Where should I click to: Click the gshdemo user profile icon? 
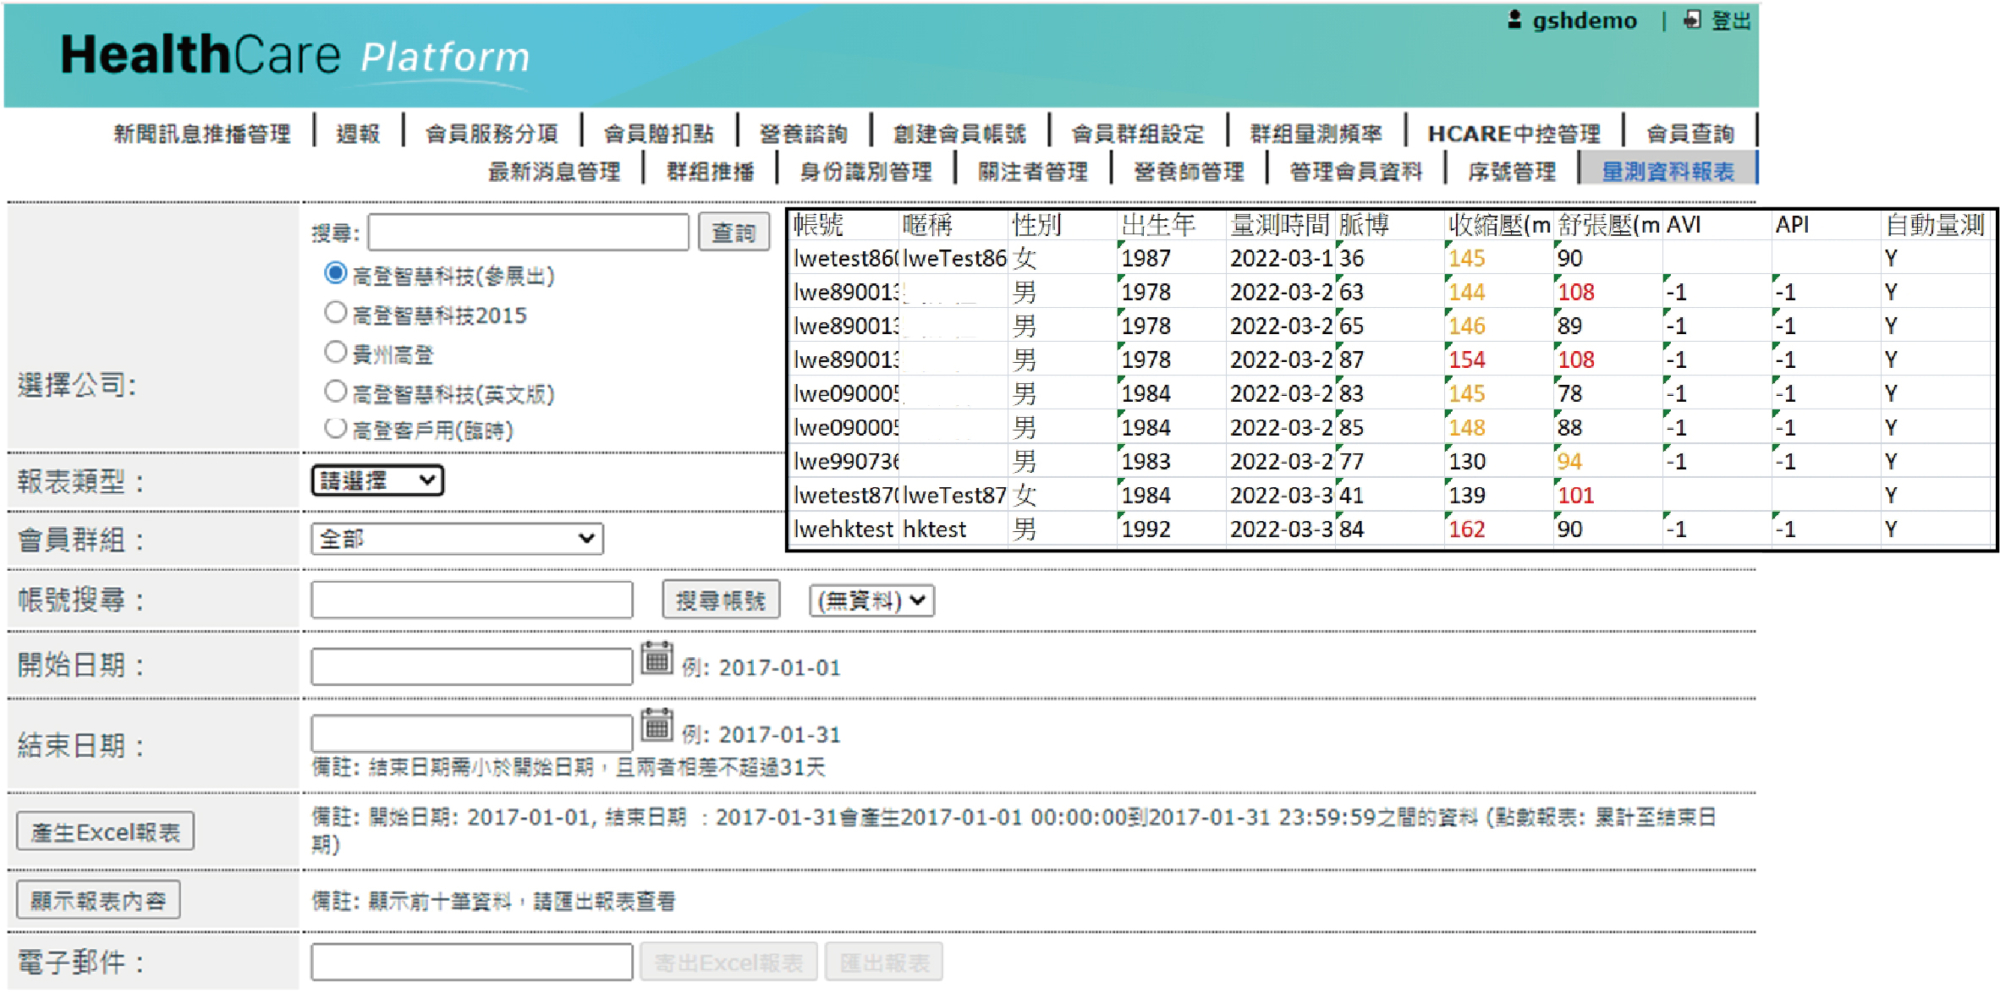coord(1514,20)
